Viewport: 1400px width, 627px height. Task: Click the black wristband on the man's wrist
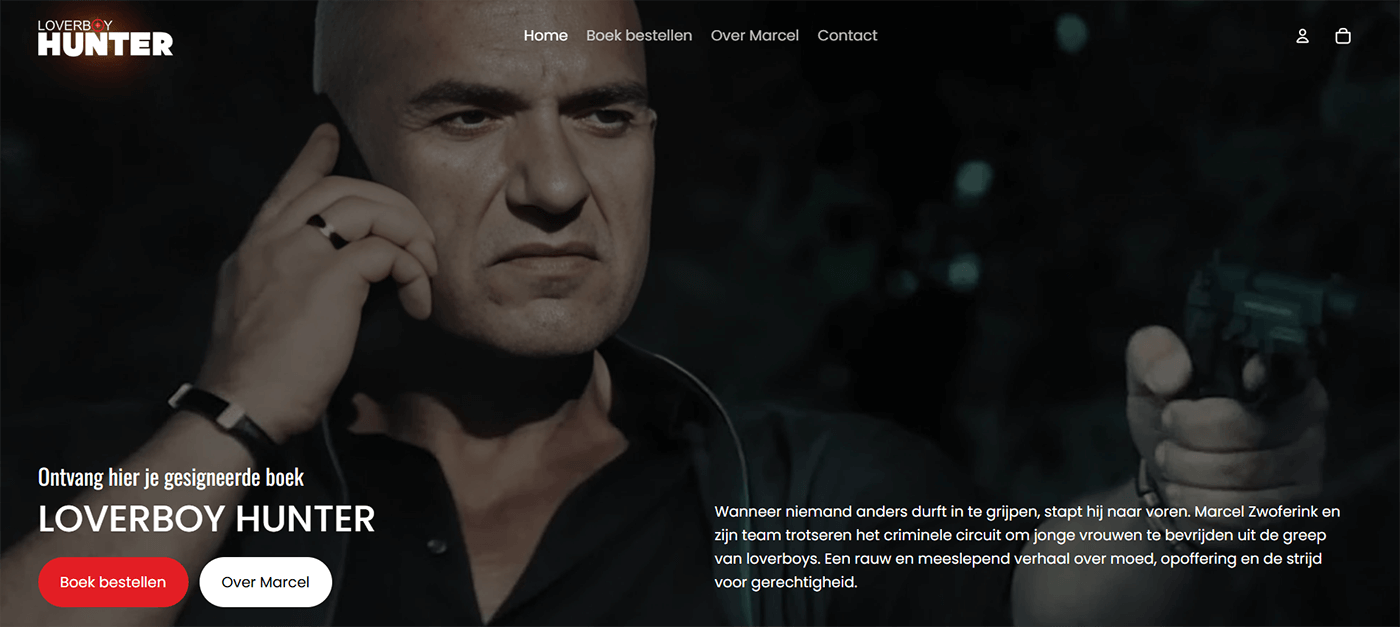click(x=224, y=414)
